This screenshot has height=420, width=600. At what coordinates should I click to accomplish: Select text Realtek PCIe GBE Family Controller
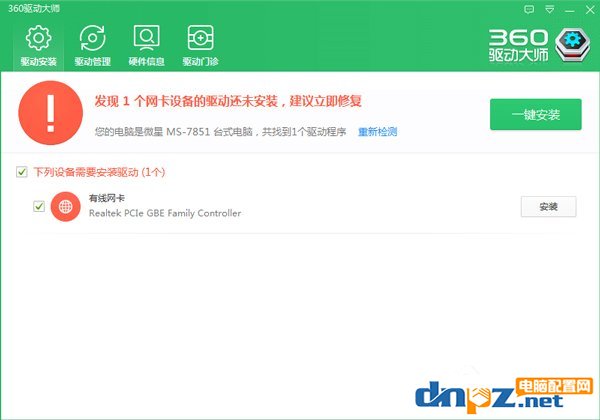[x=165, y=213]
